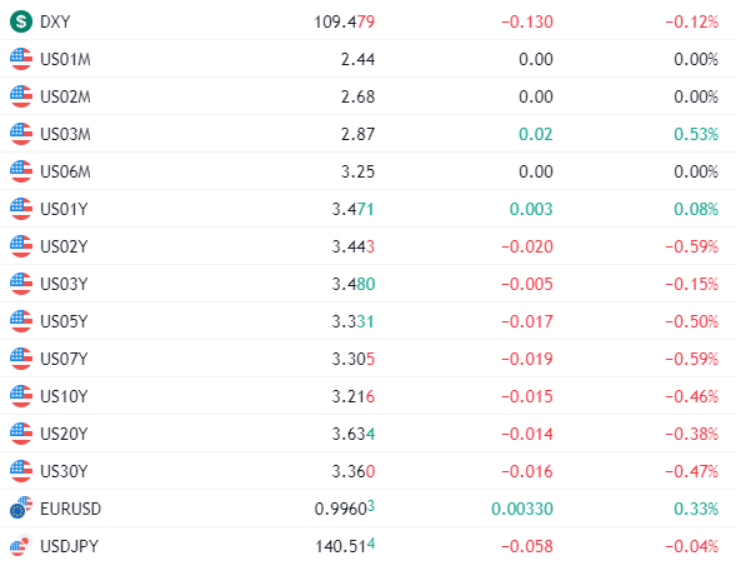Select the US01Y symbol label
This screenshot has width=737, height=563.
coord(64,209)
